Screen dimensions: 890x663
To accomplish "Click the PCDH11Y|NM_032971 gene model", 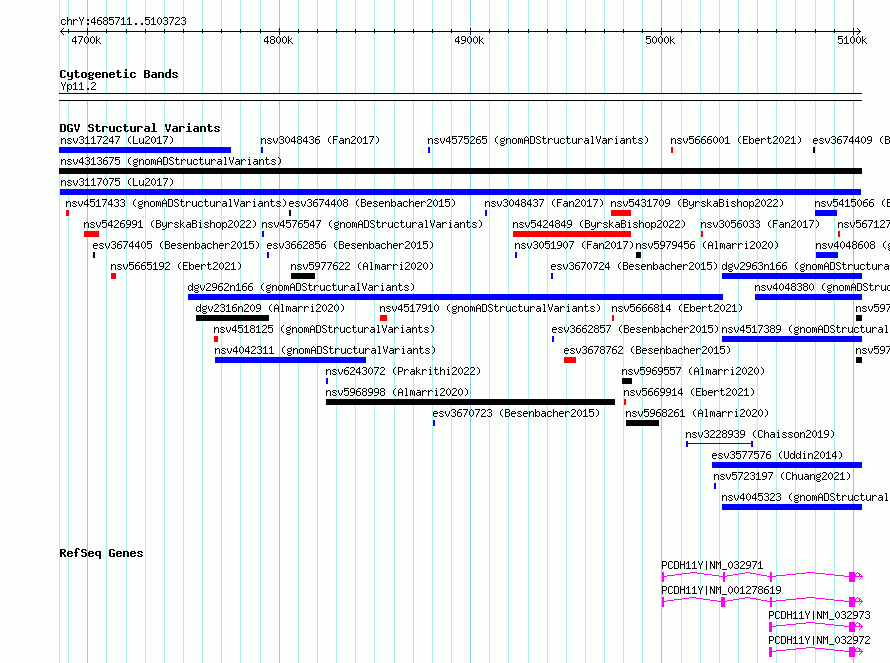I will 762,577.
